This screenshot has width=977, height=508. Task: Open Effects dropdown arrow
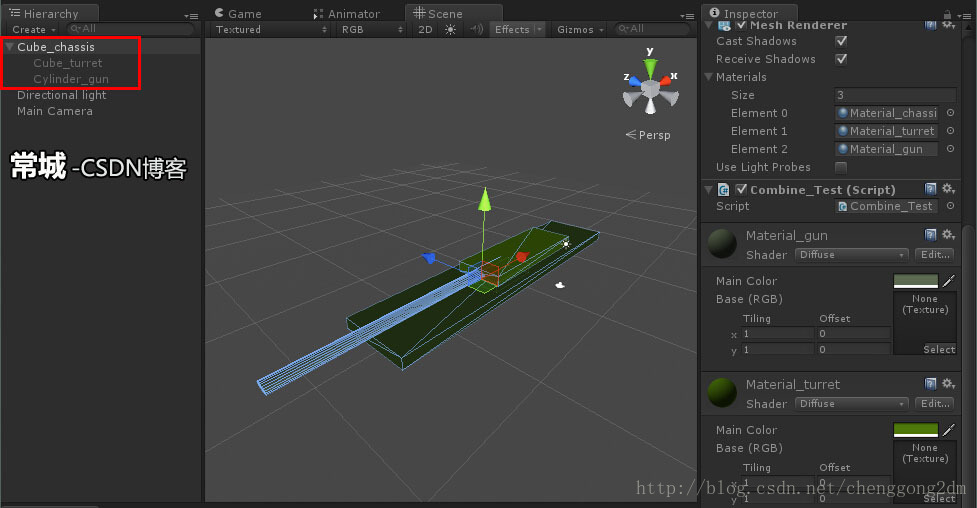click(x=539, y=29)
